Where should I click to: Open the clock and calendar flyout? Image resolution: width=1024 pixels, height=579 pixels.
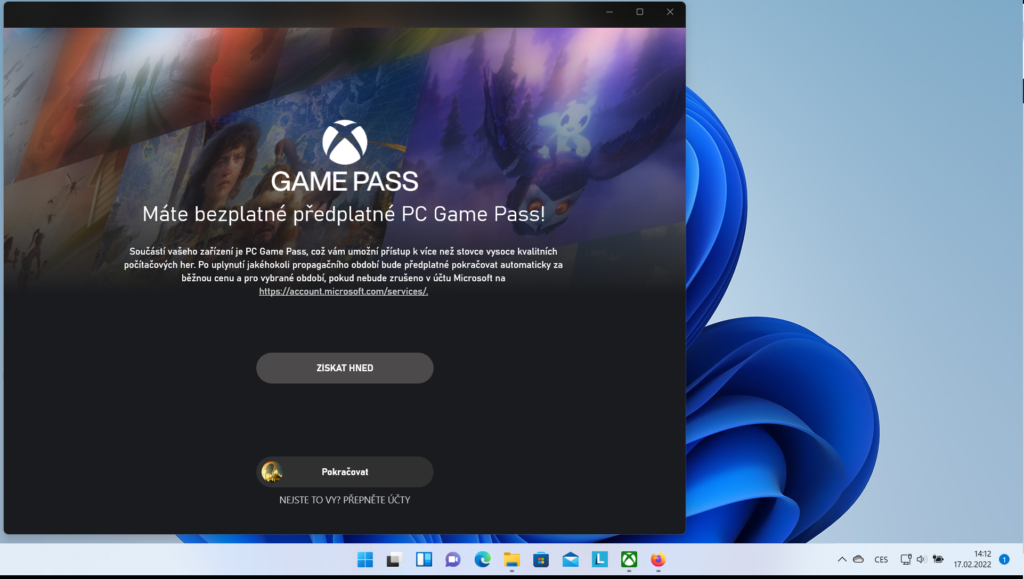click(972, 559)
